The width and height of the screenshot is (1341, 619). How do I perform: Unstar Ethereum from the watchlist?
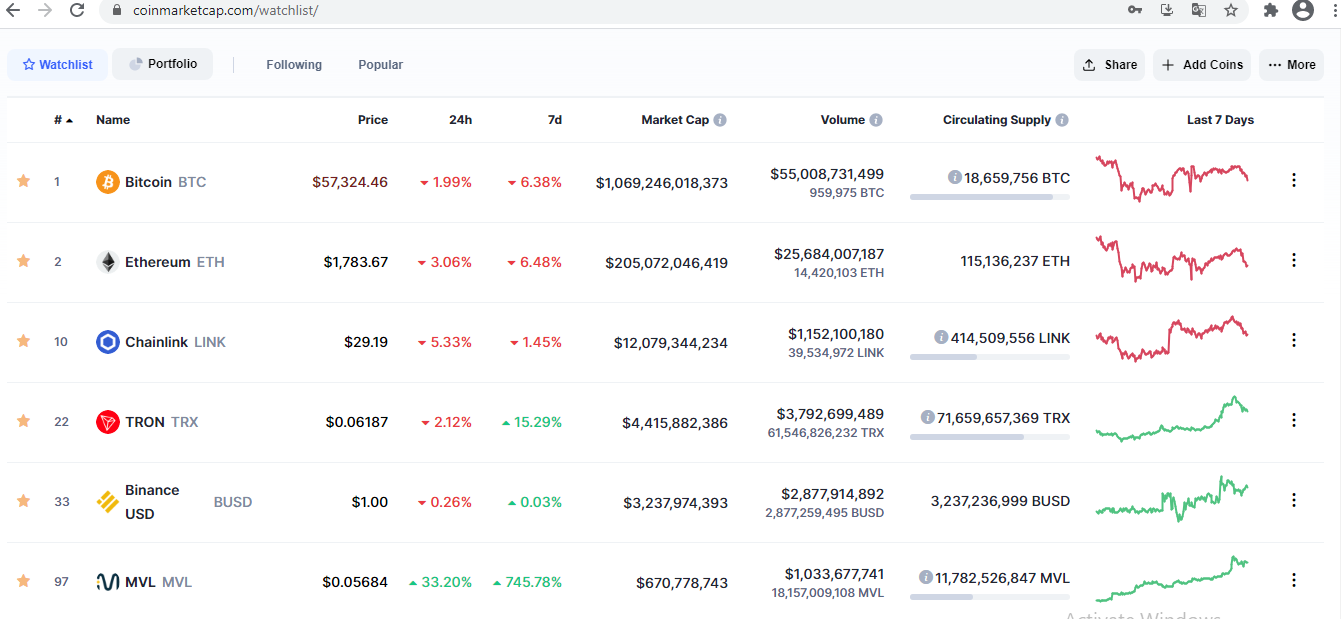tap(23, 261)
